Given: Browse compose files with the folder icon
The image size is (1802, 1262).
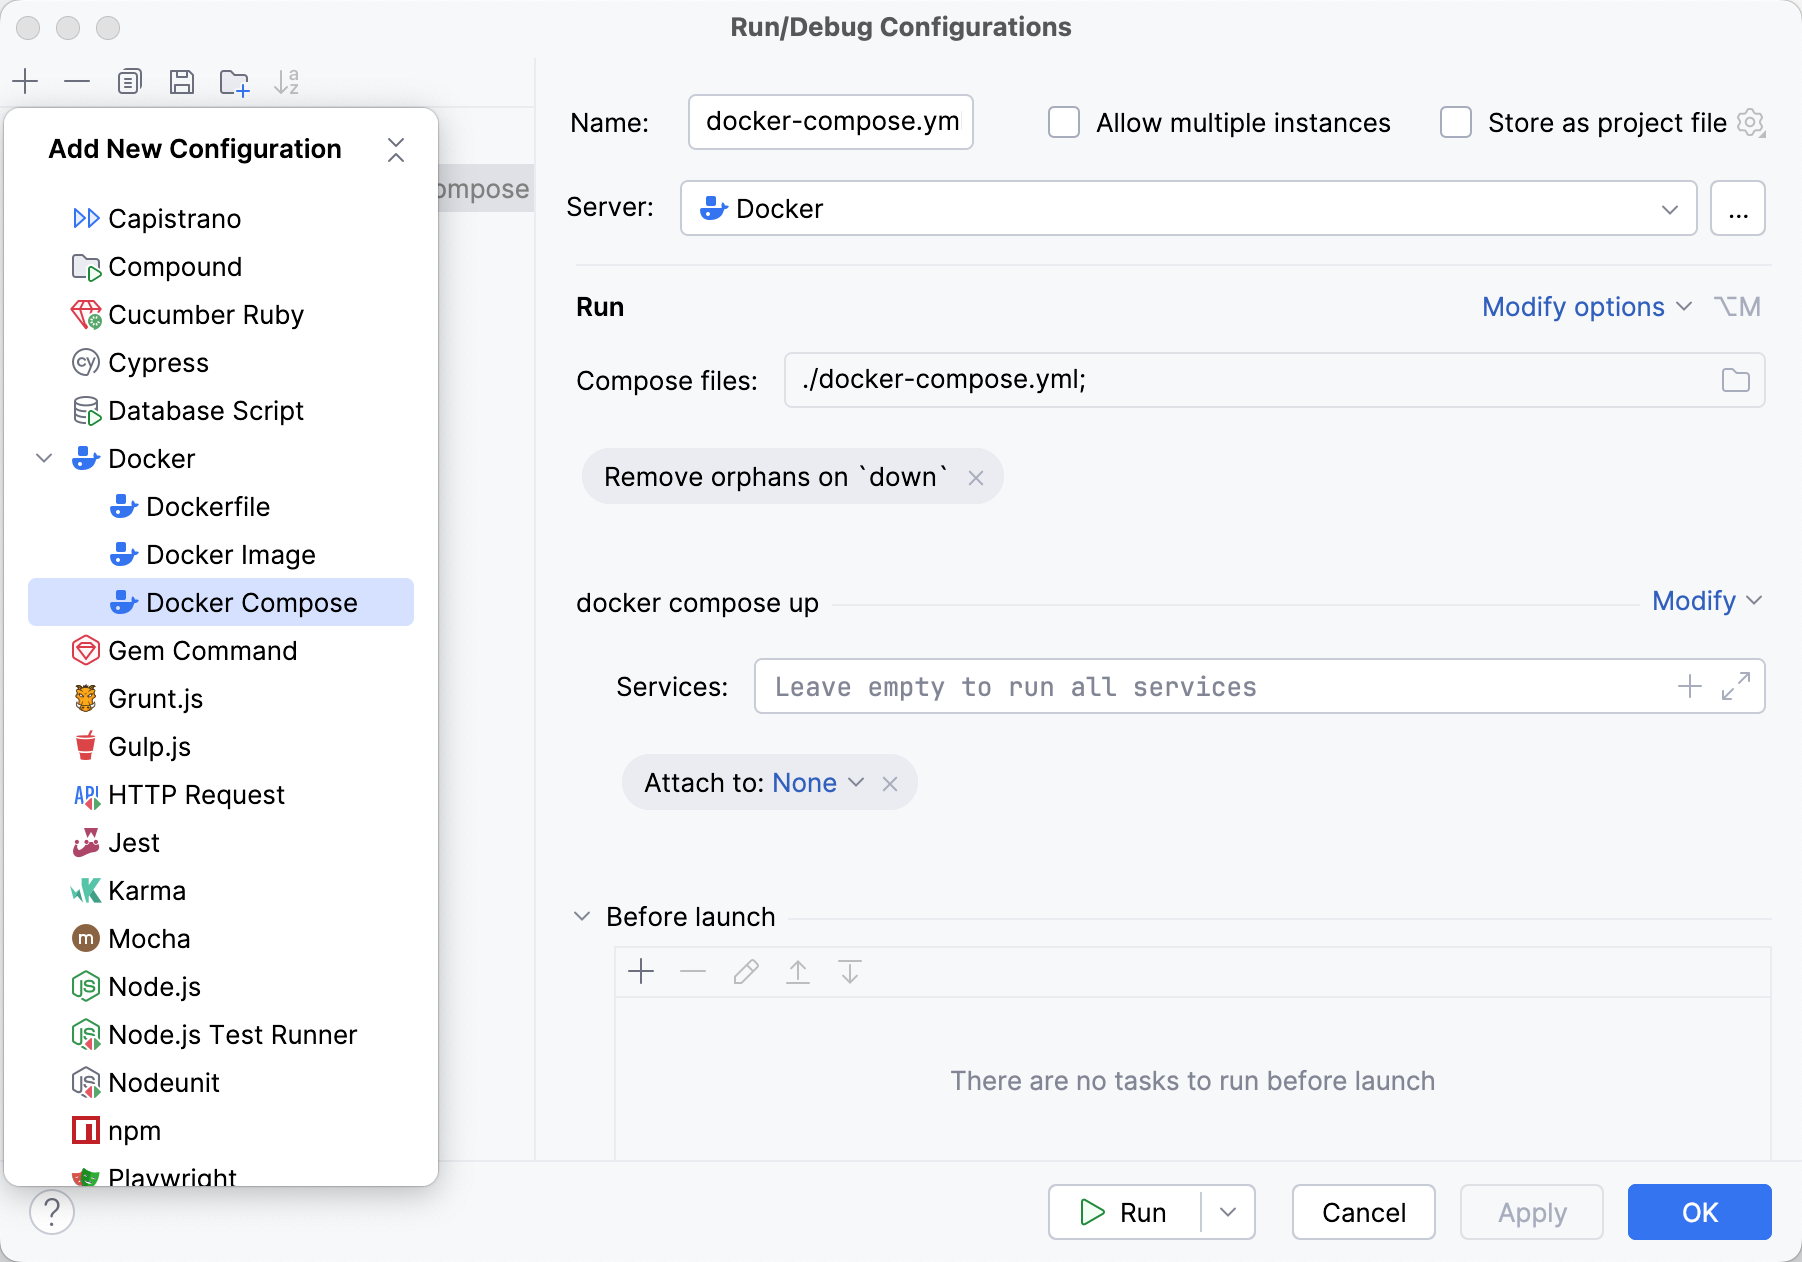Looking at the screenshot, I should click(x=1737, y=380).
